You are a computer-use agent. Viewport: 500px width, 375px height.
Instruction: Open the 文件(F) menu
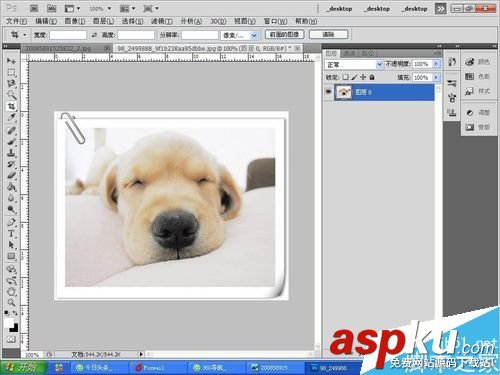(16, 21)
